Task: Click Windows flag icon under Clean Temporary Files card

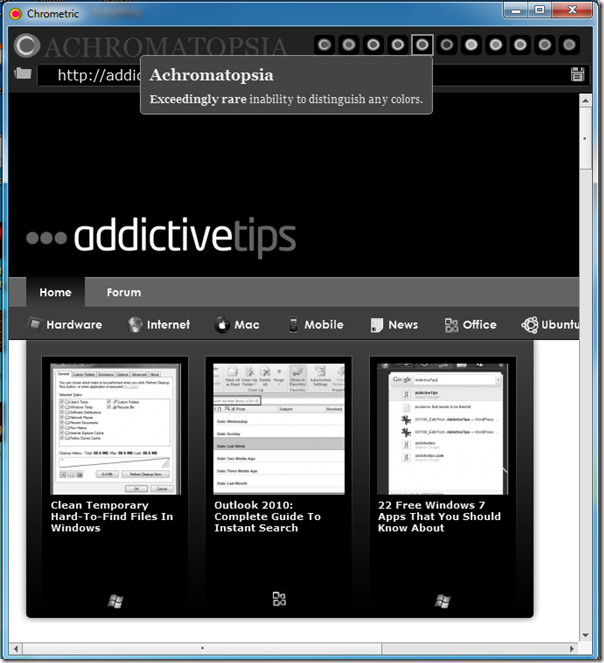Action: (x=115, y=601)
